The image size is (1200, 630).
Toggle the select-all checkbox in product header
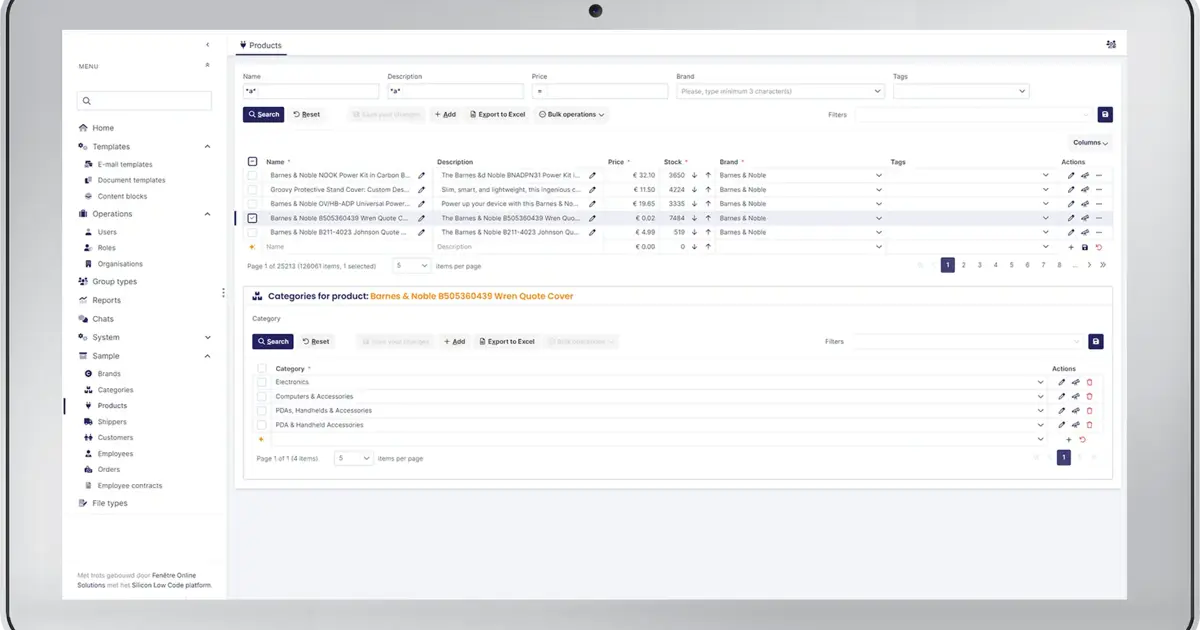click(252, 161)
